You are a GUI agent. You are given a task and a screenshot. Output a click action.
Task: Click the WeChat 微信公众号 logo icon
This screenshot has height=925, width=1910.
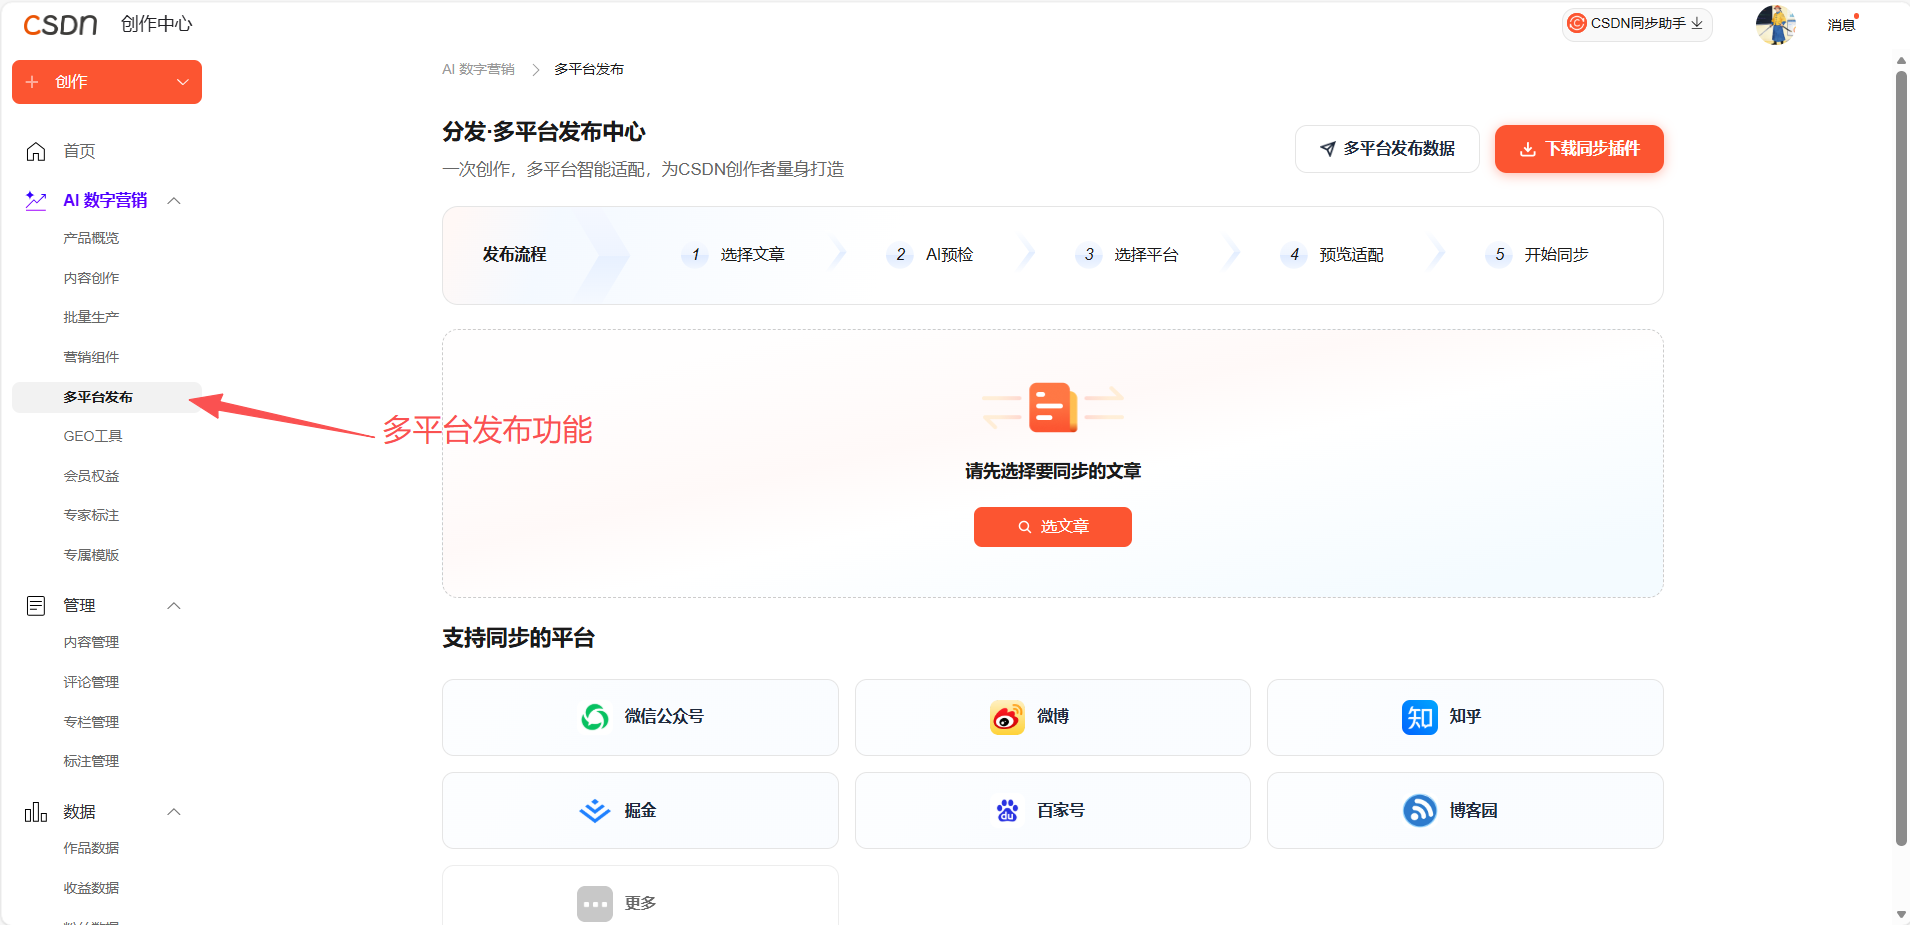pyautogui.click(x=595, y=717)
